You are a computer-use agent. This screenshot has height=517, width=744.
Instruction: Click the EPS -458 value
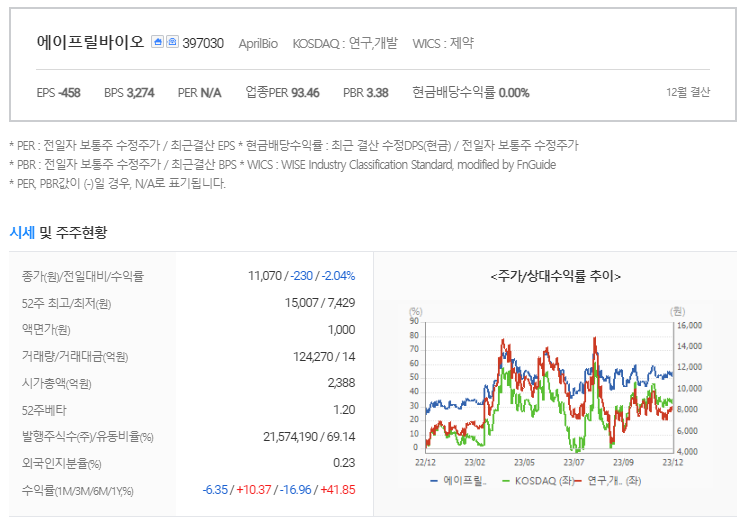[58, 92]
